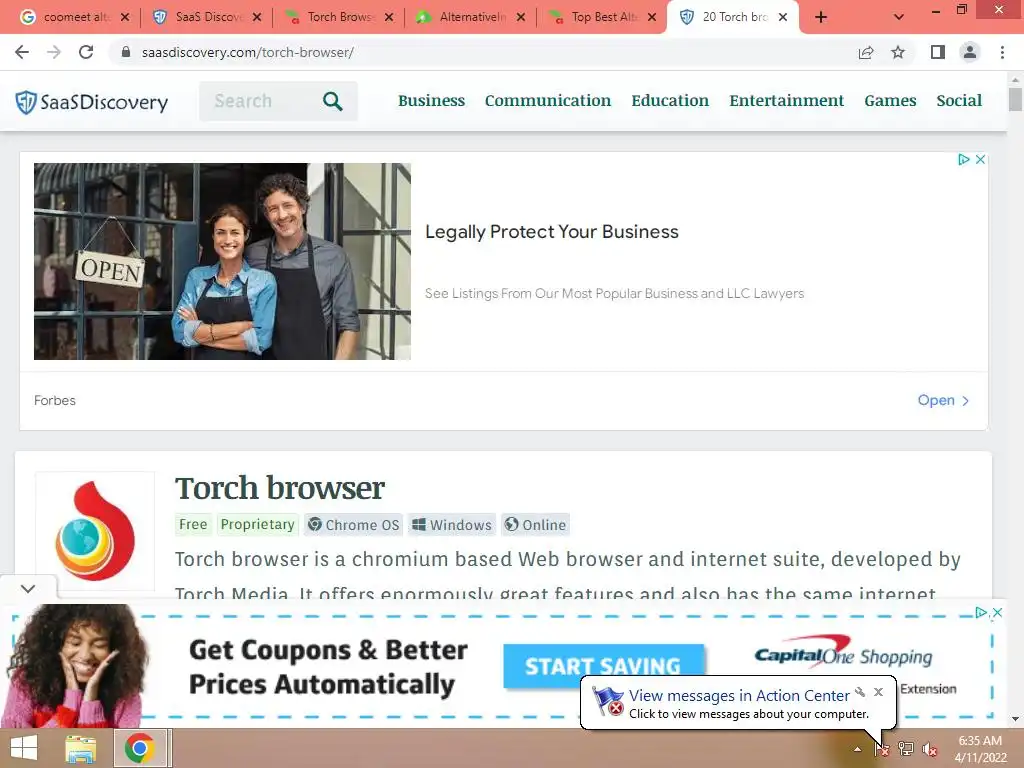
Task: Go back to the previous page
Action: click(x=22, y=52)
